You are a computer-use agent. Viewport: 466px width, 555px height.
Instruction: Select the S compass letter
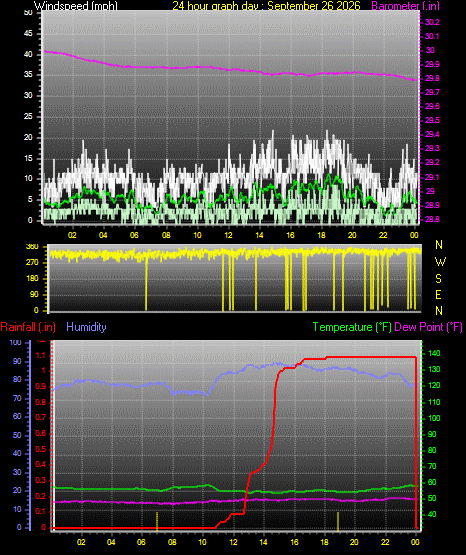coord(438,279)
